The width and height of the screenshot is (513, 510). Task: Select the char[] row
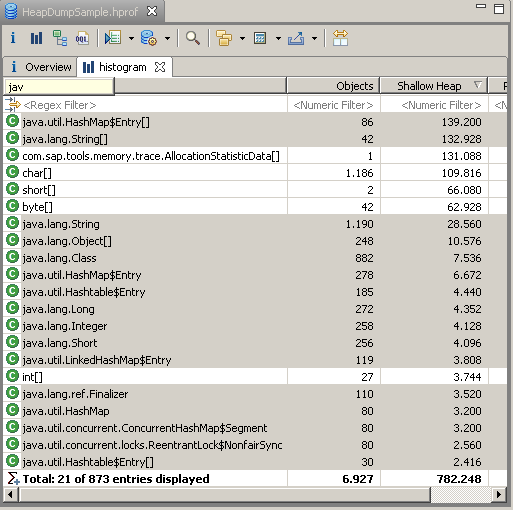click(x=255, y=173)
